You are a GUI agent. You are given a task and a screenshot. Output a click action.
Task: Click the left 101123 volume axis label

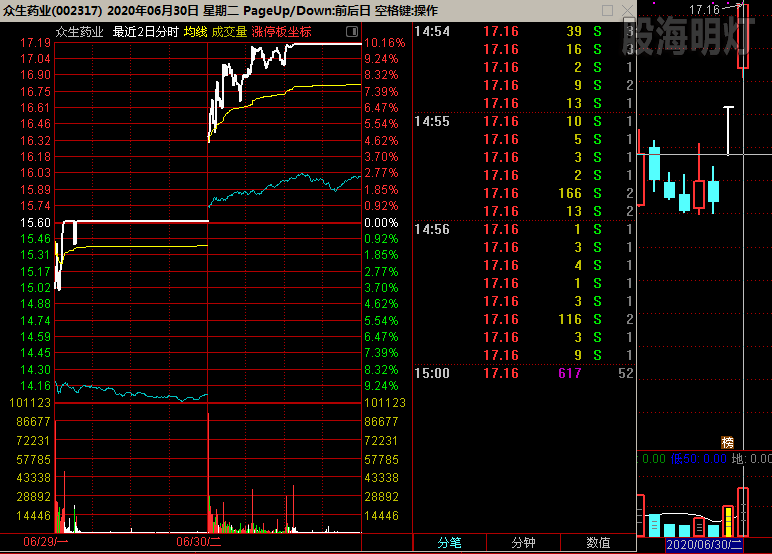click(30, 403)
